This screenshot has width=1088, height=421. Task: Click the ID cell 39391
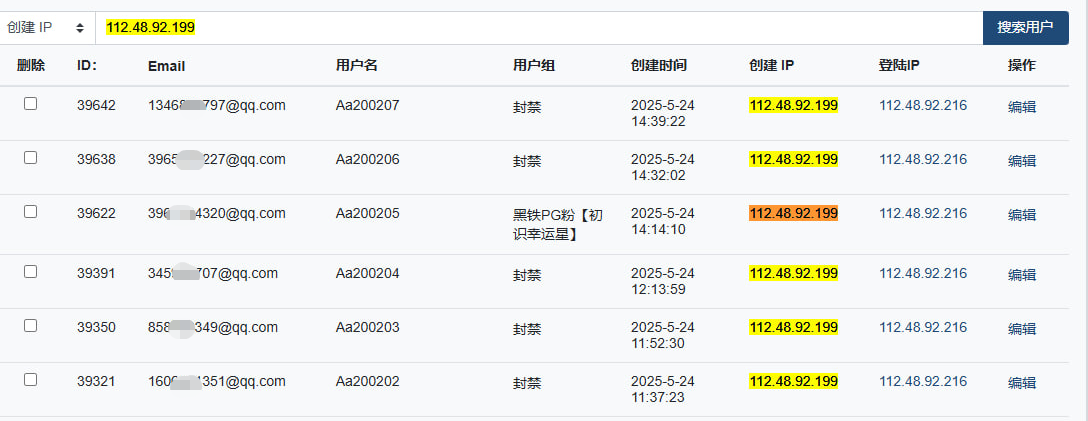pyautogui.click(x=96, y=273)
